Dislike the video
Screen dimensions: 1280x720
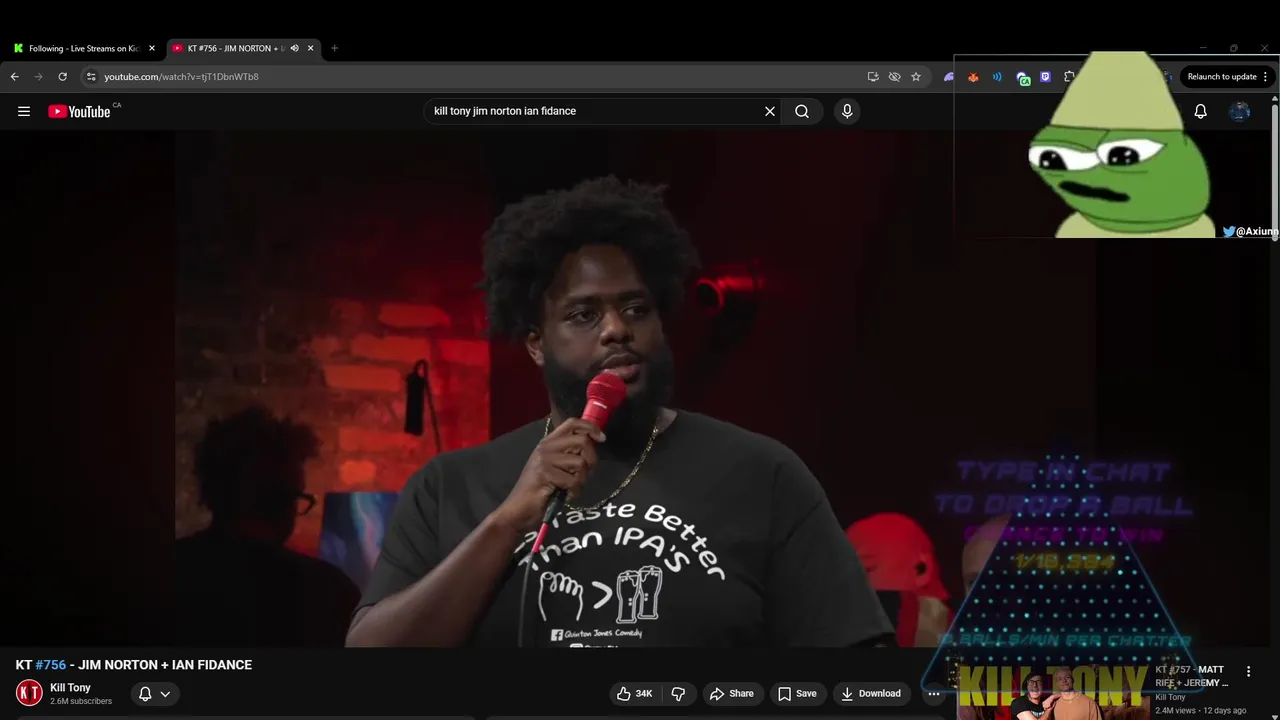pos(678,693)
